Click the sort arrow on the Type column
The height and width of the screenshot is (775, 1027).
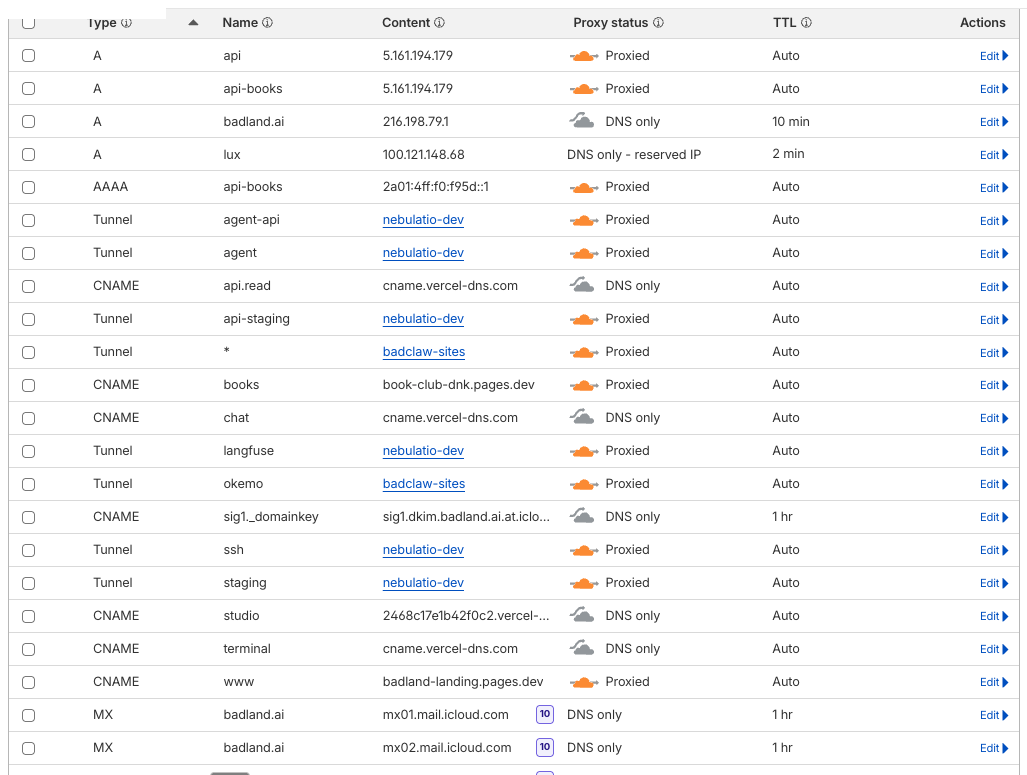192,22
